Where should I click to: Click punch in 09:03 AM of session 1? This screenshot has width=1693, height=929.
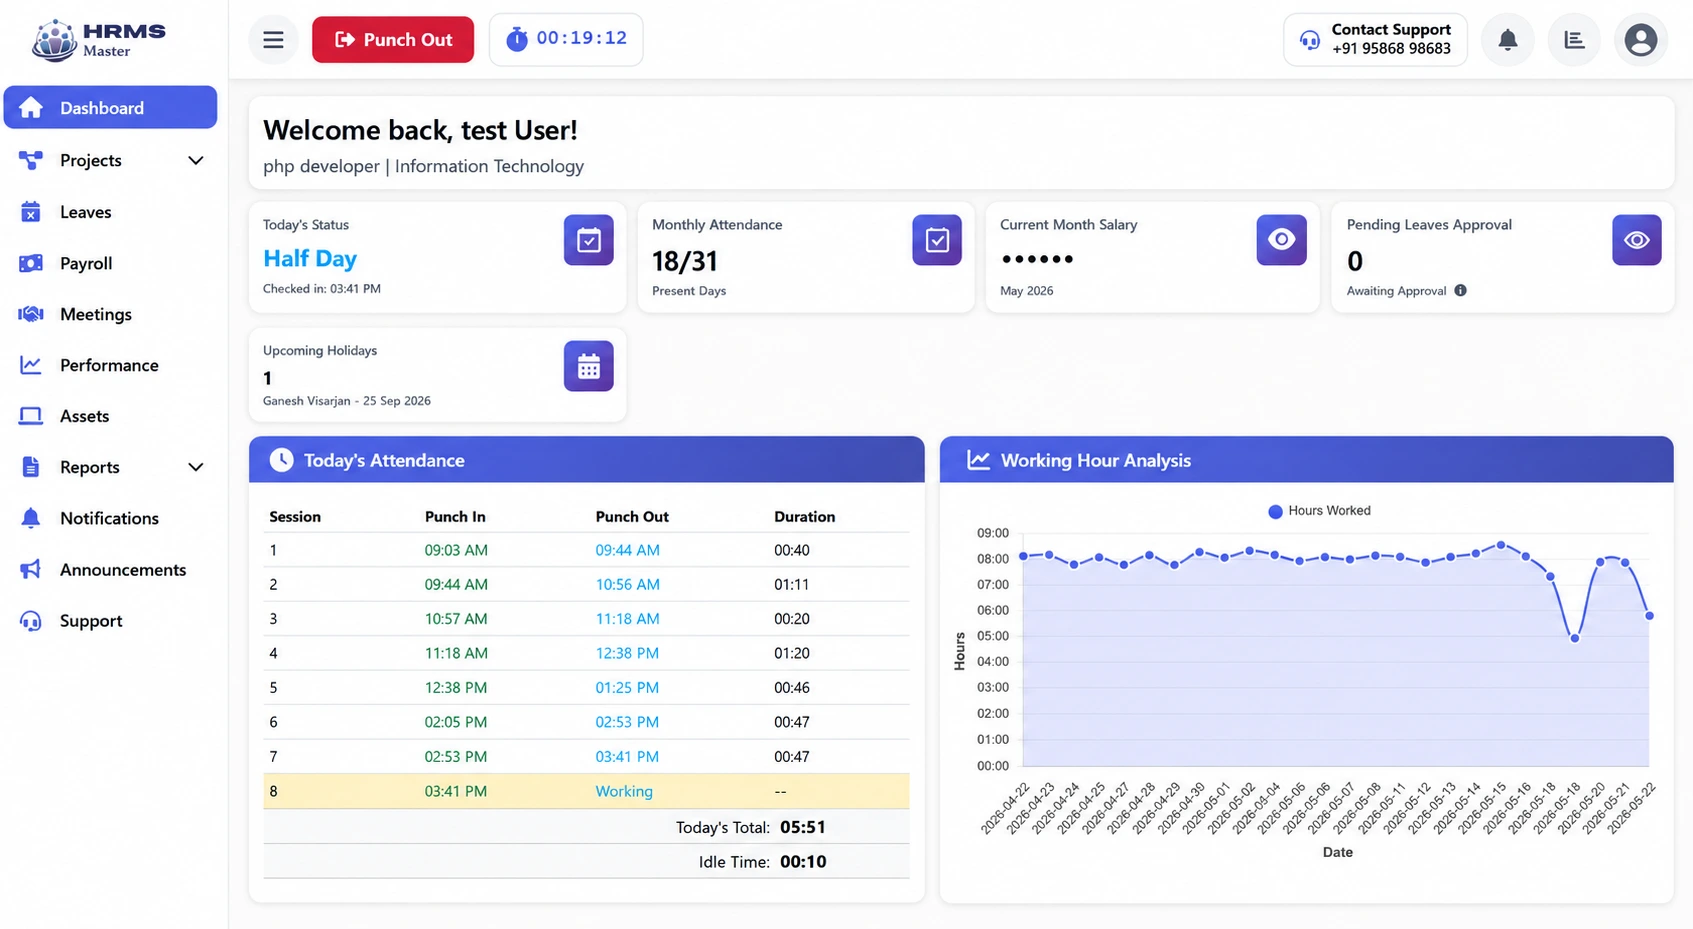click(x=456, y=550)
